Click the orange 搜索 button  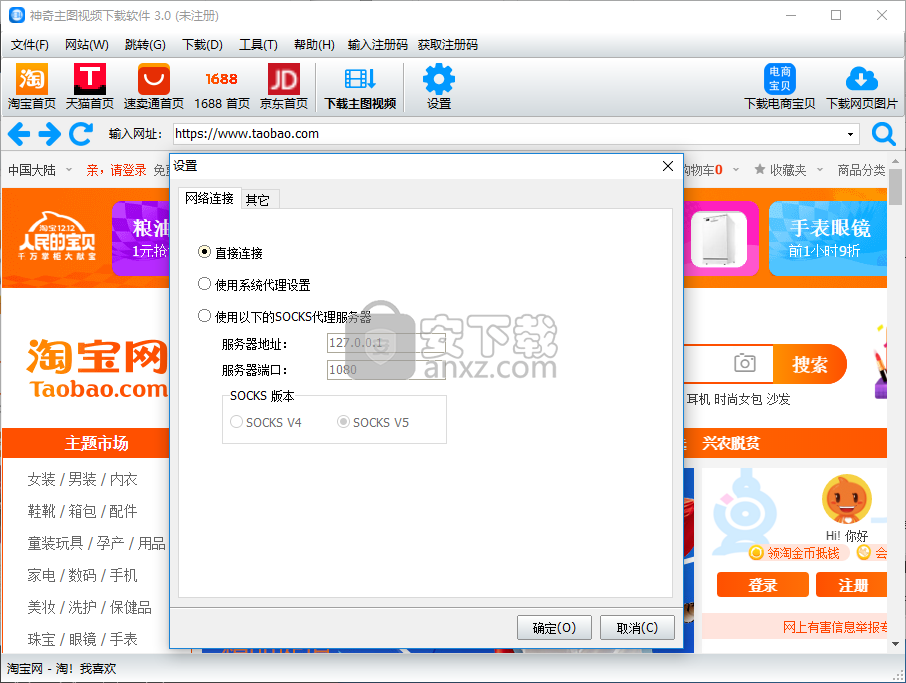(x=810, y=364)
